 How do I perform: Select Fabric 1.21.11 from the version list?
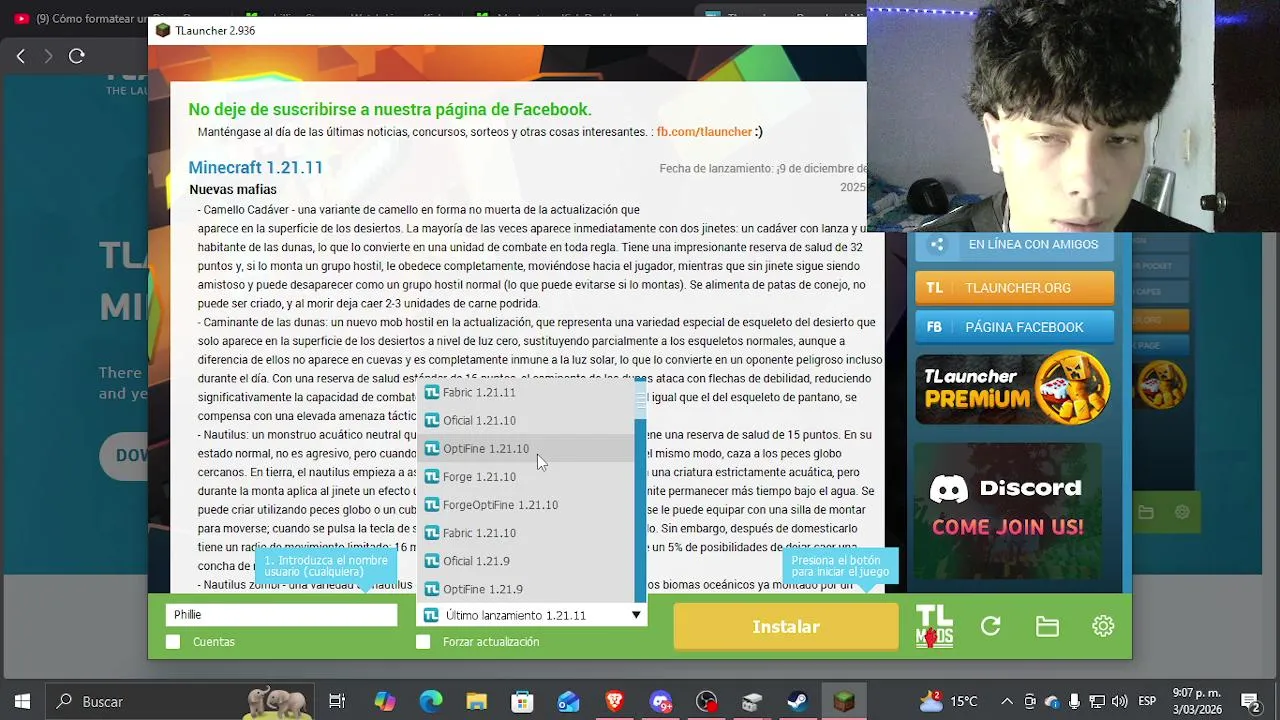tap(526, 393)
